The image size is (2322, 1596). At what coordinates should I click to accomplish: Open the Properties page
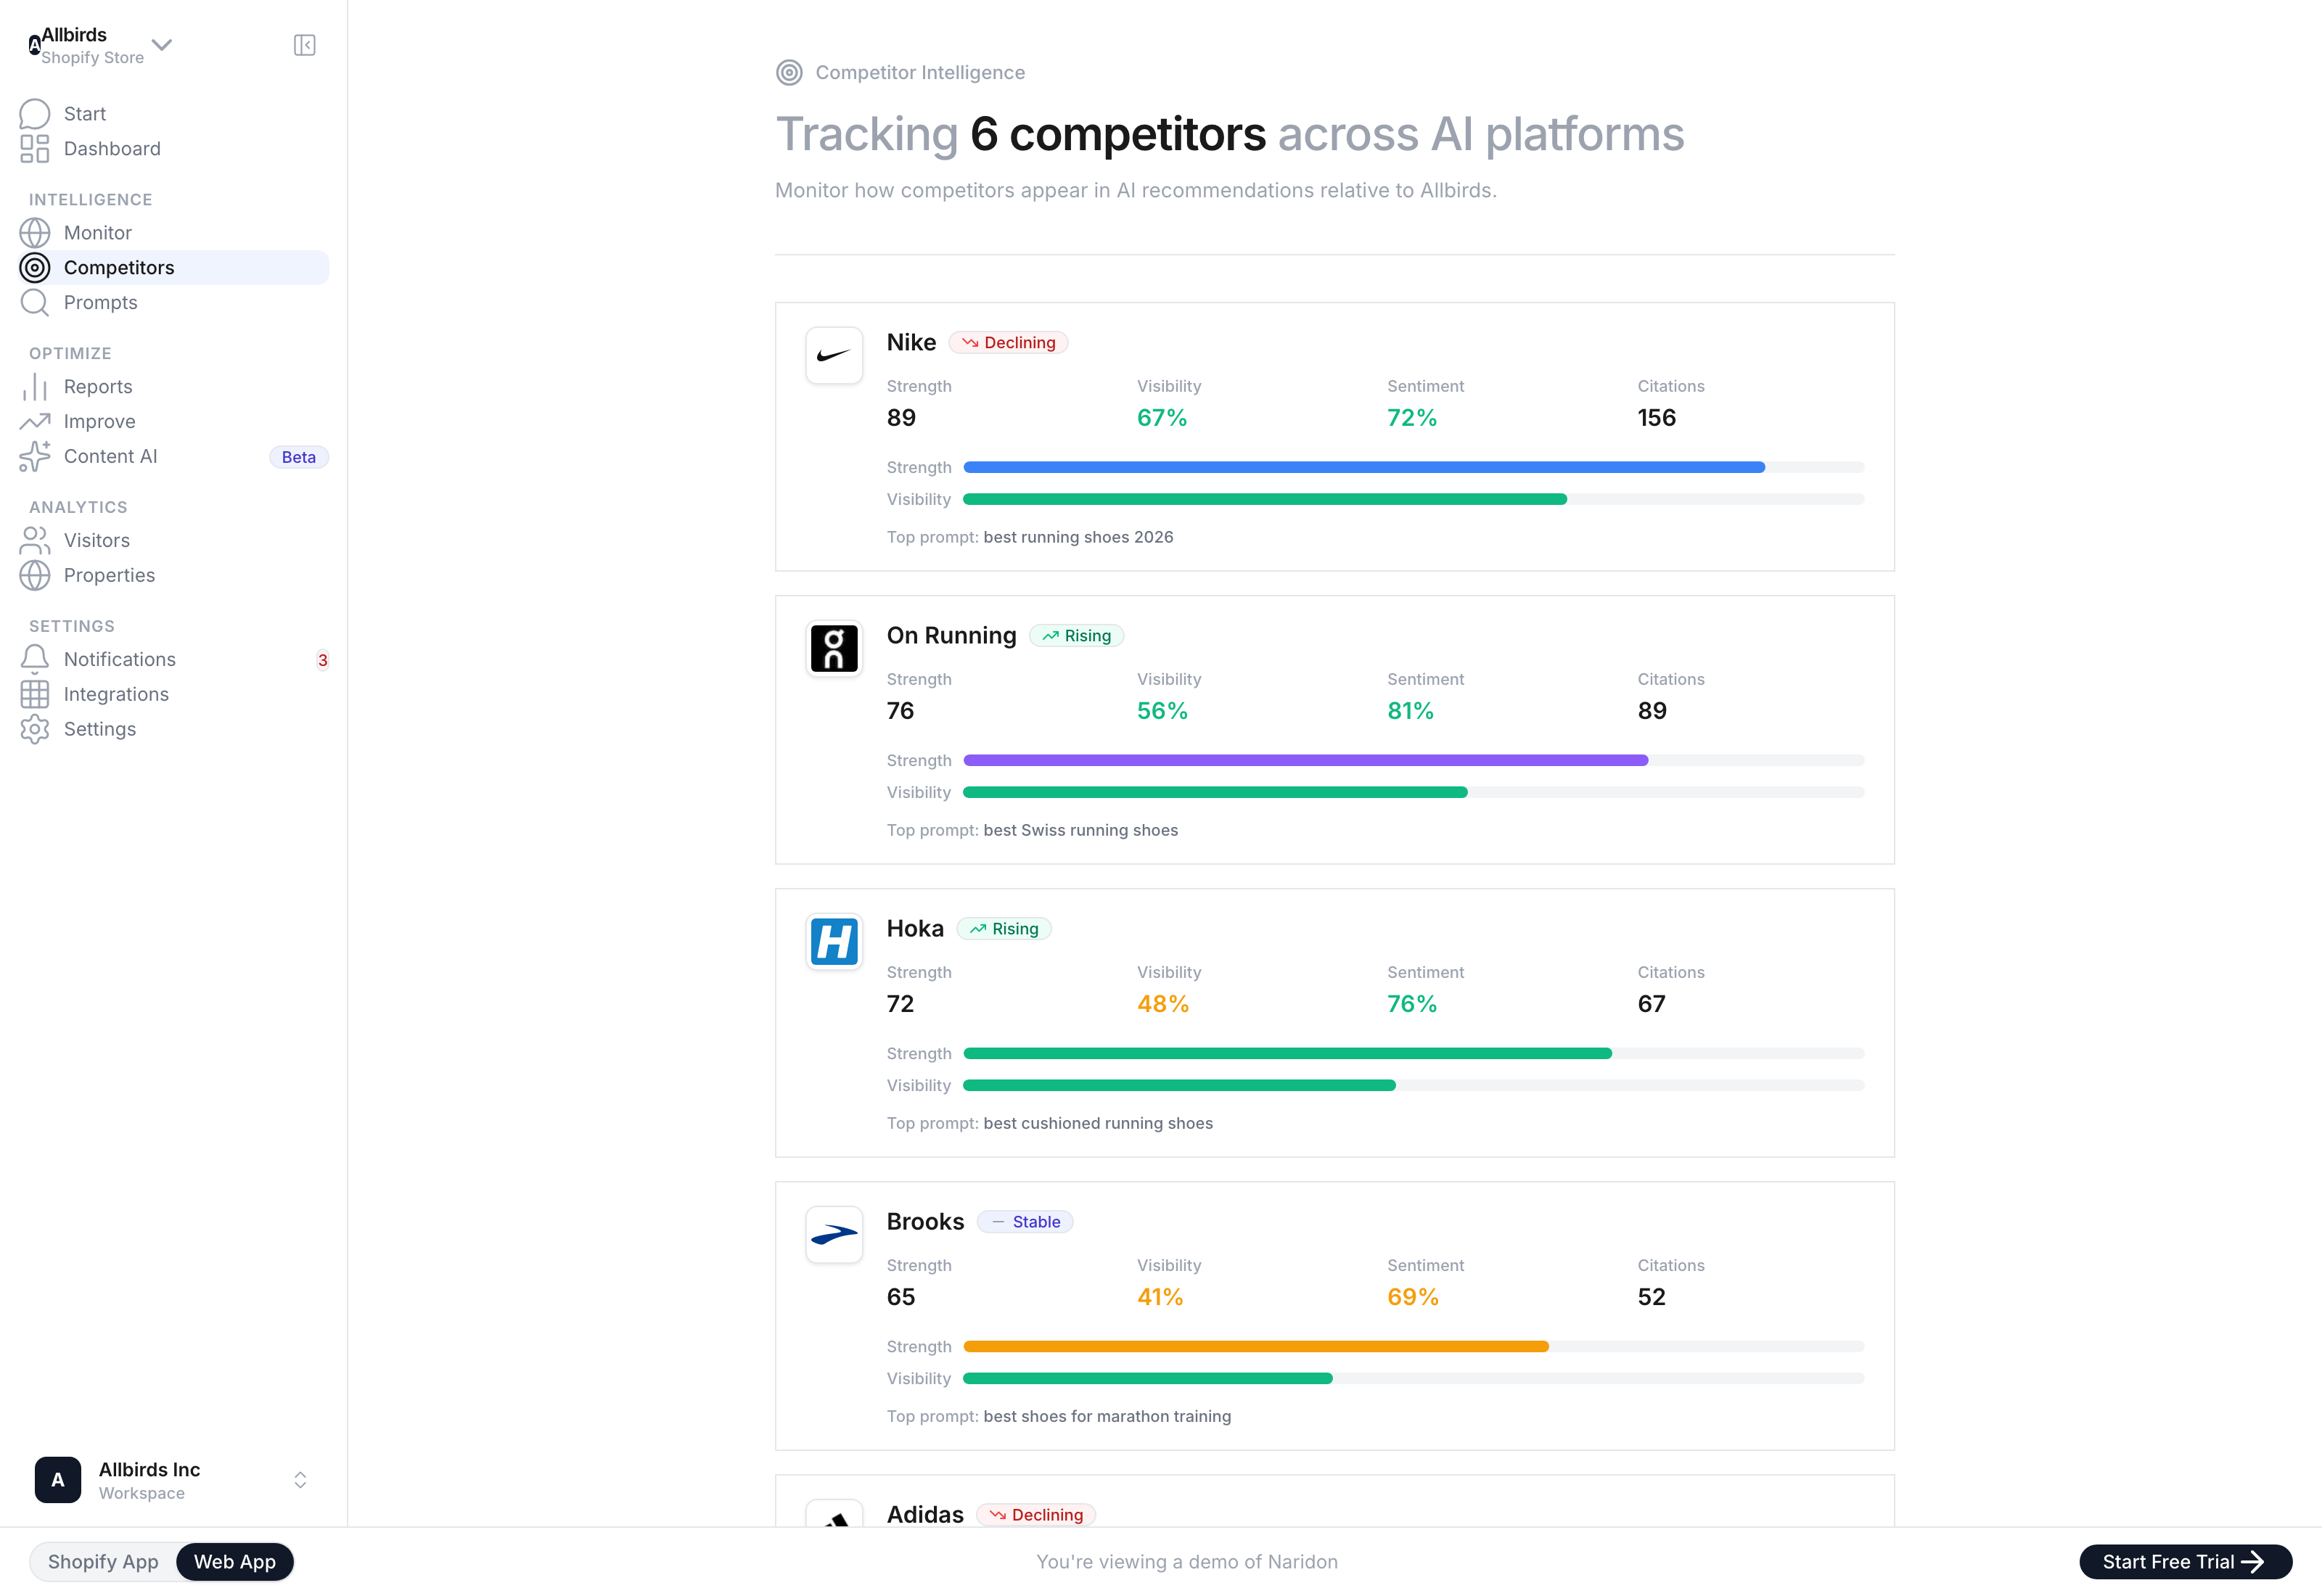174,576
